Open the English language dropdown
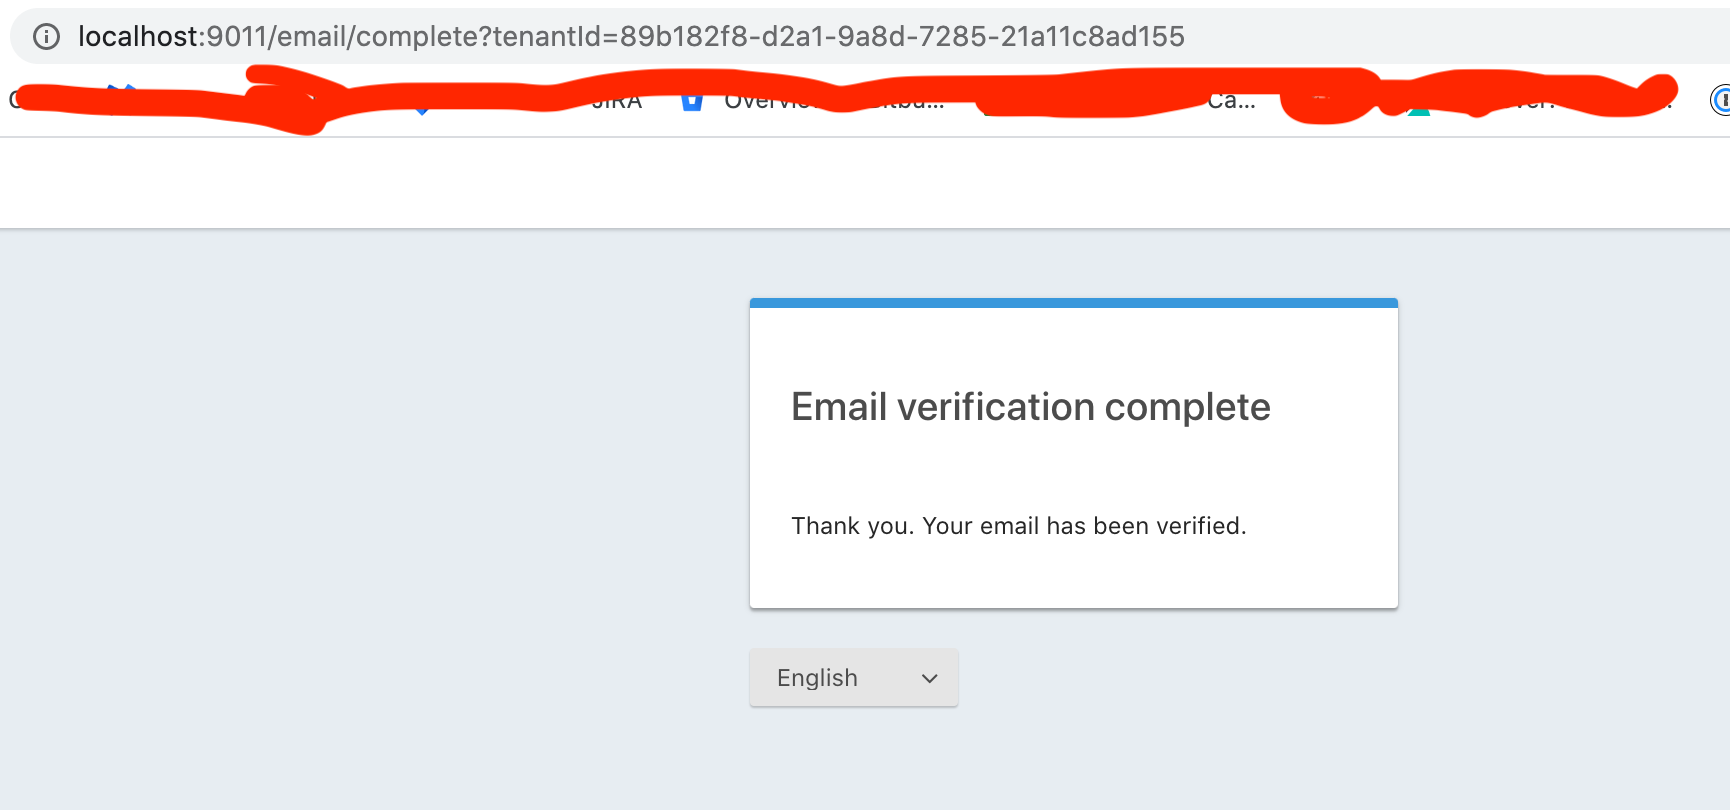Image resolution: width=1730 pixels, height=810 pixels. 853,677
